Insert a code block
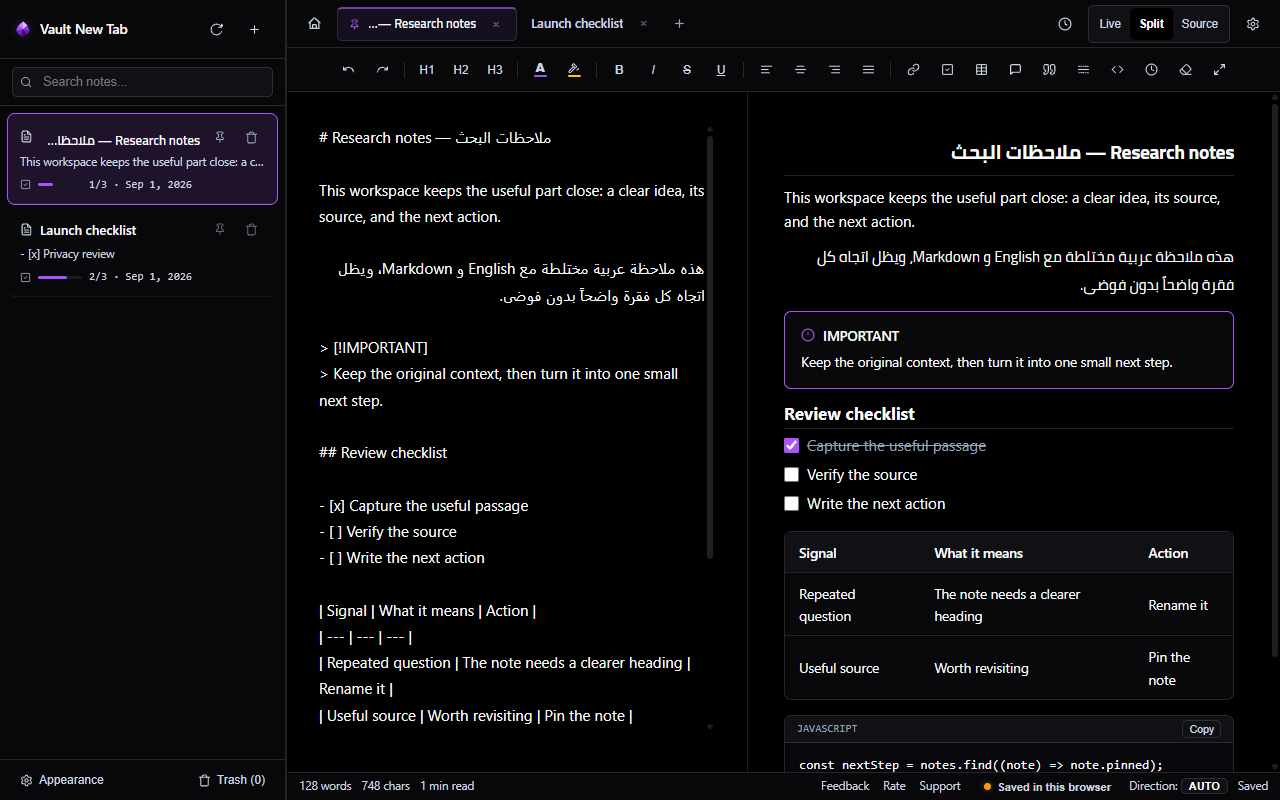Viewport: 1280px width, 800px height. tap(1117, 70)
